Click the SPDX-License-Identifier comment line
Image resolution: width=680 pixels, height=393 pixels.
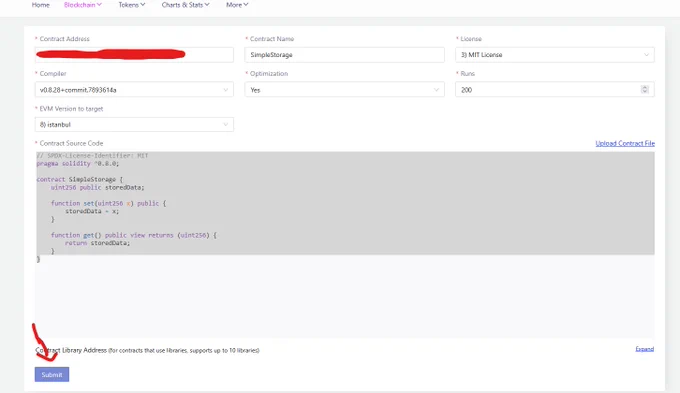[x=92, y=155]
